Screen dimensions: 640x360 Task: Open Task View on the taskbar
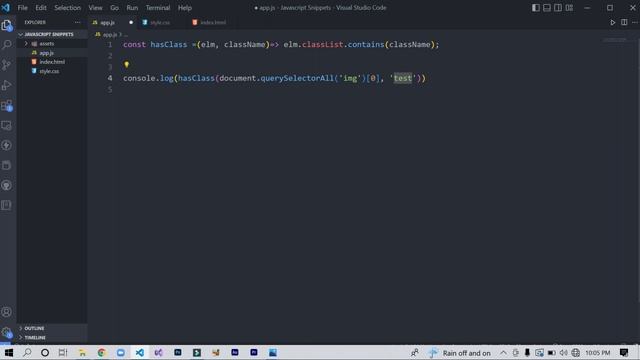pos(62,352)
